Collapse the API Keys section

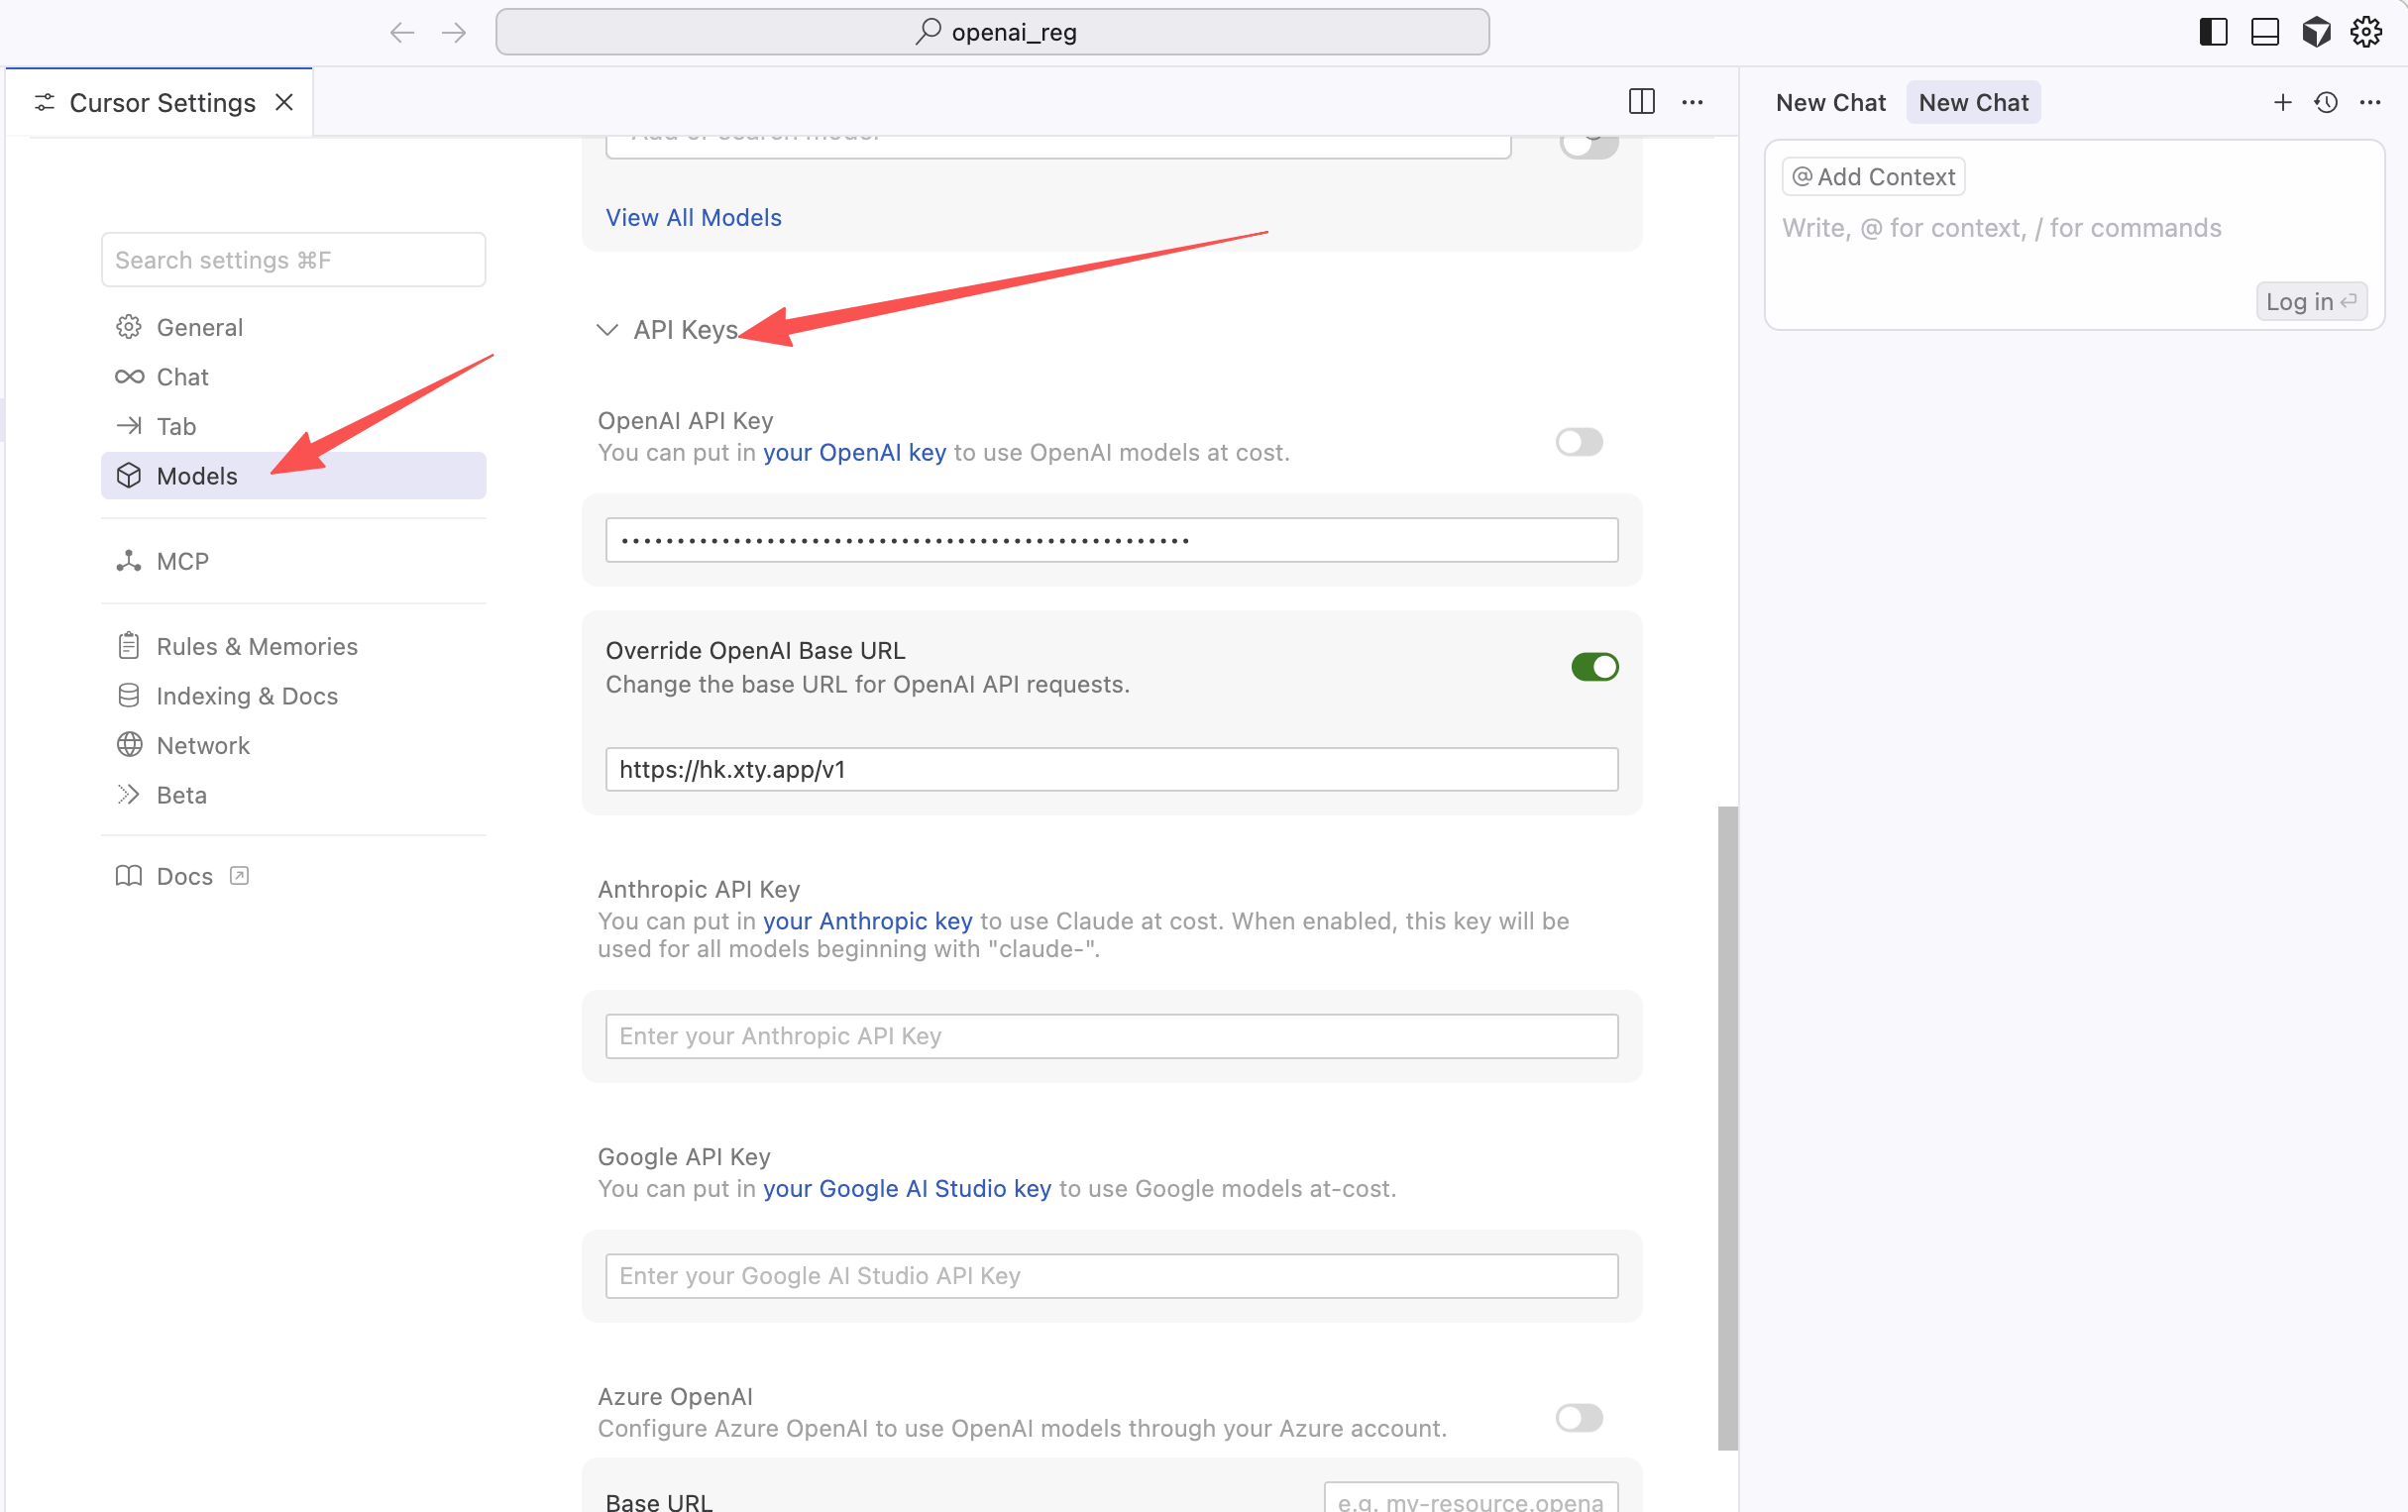(x=607, y=330)
